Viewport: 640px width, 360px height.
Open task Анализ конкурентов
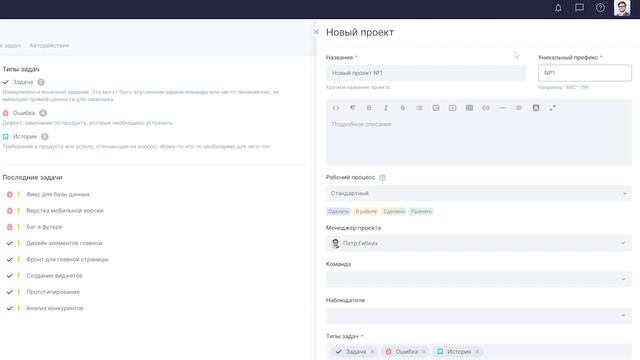pos(55,309)
